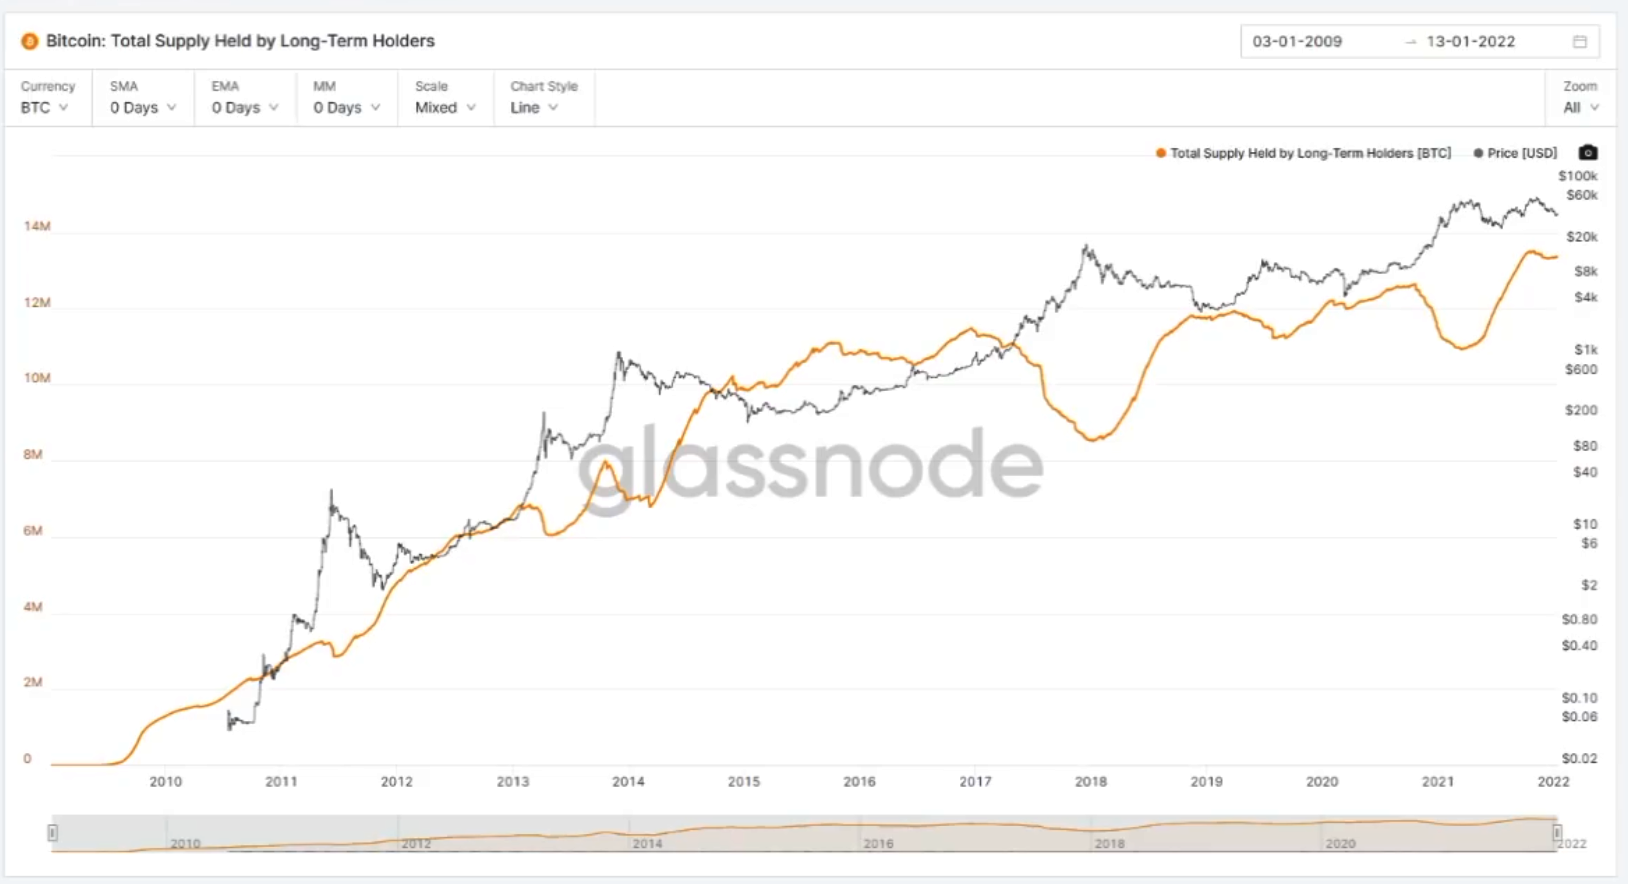Expand the SMA 0 Days dropdown
This screenshot has width=1628, height=884.
coord(143,98)
